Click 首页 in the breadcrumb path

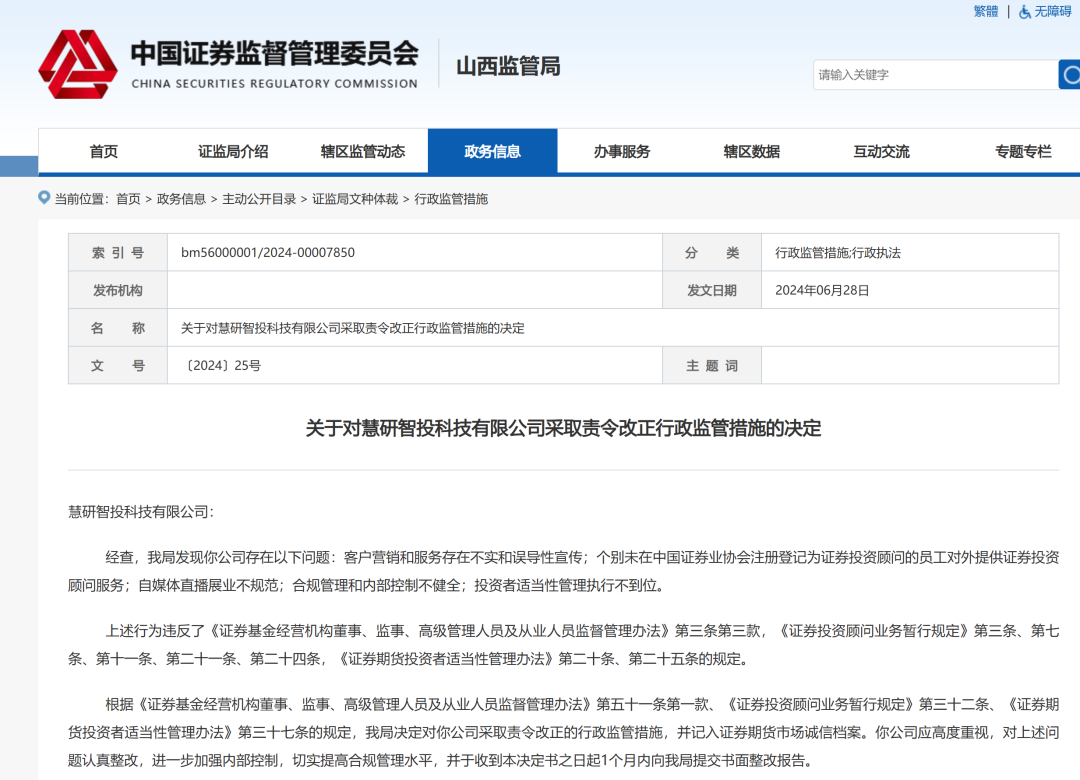(128, 199)
